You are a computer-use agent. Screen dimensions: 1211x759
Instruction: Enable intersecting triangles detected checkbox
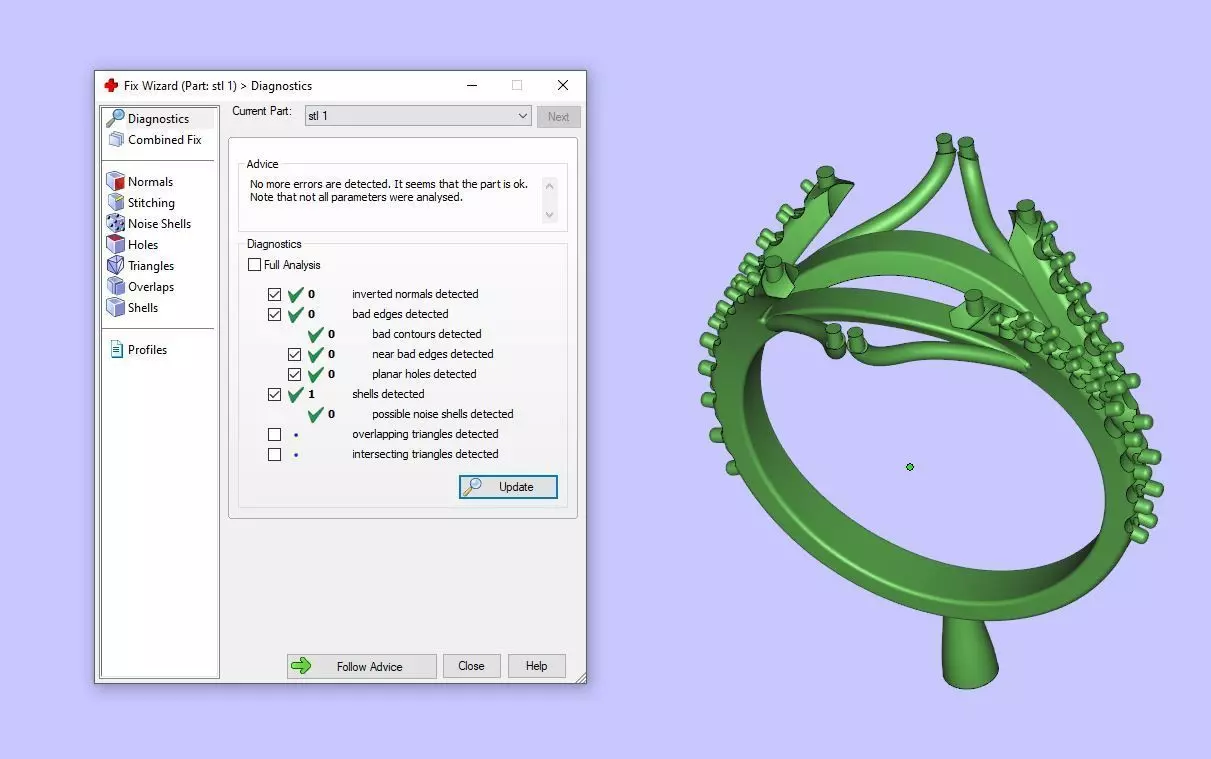click(x=274, y=454)
